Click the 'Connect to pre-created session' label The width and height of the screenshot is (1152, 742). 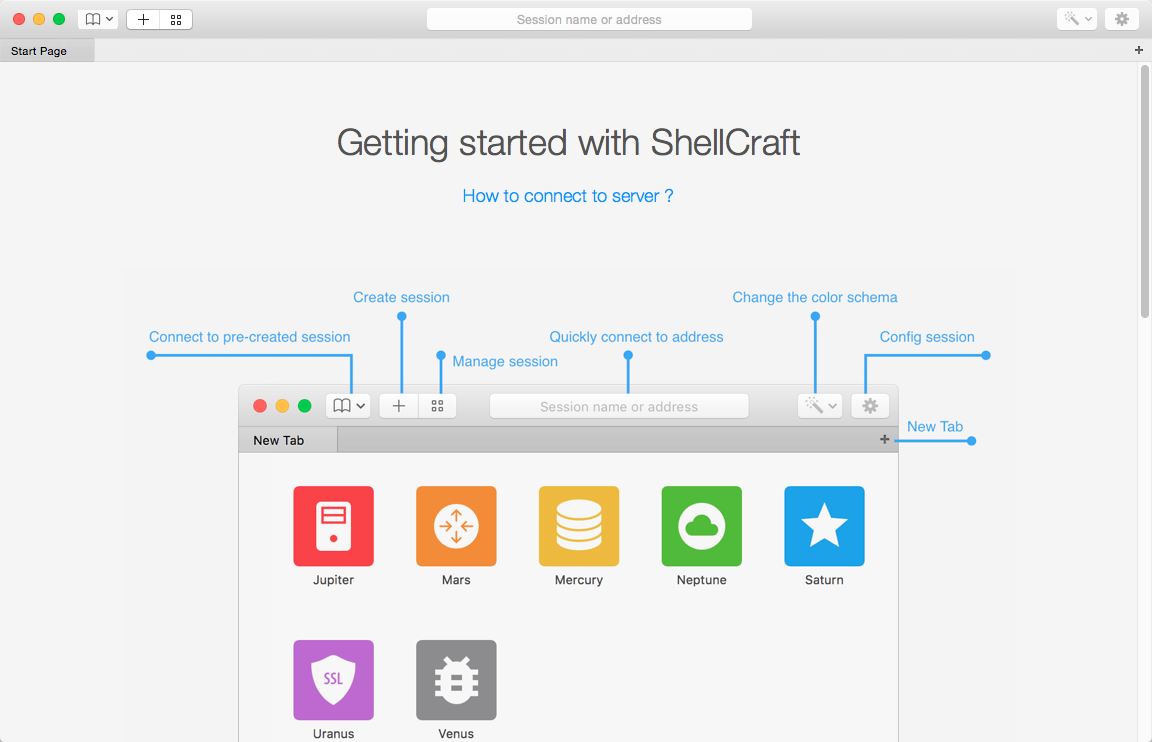pos(250,337)
